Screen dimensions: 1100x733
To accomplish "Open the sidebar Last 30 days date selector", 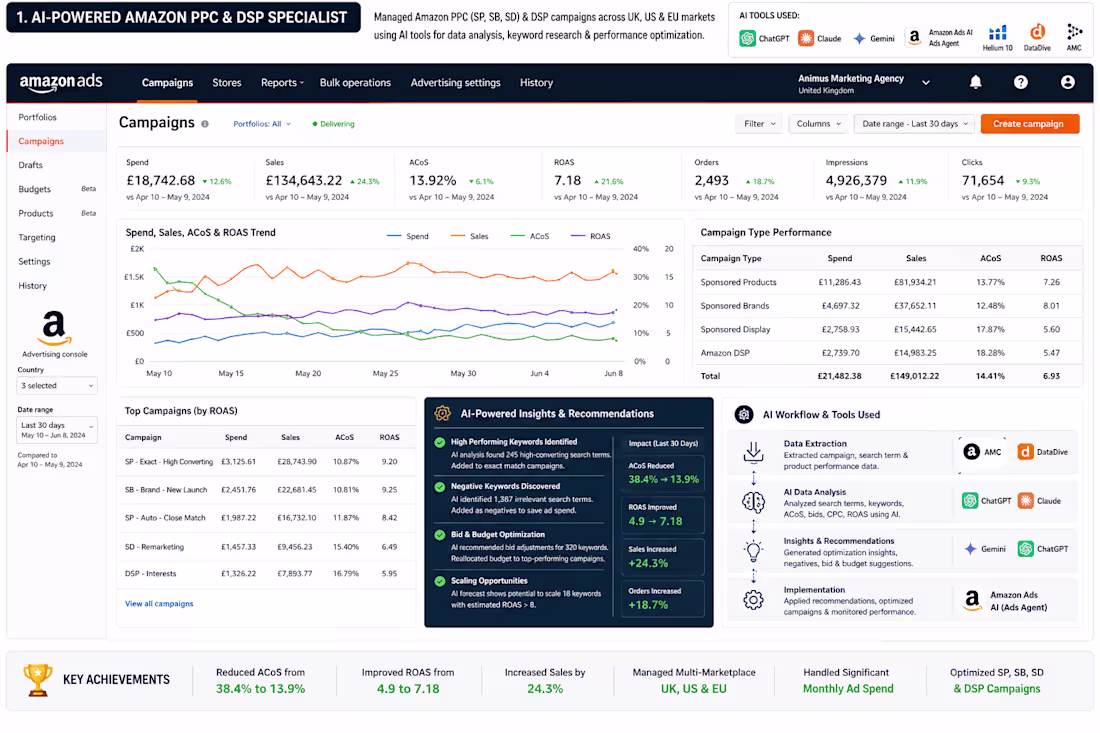I will click(x=57, y=430).
